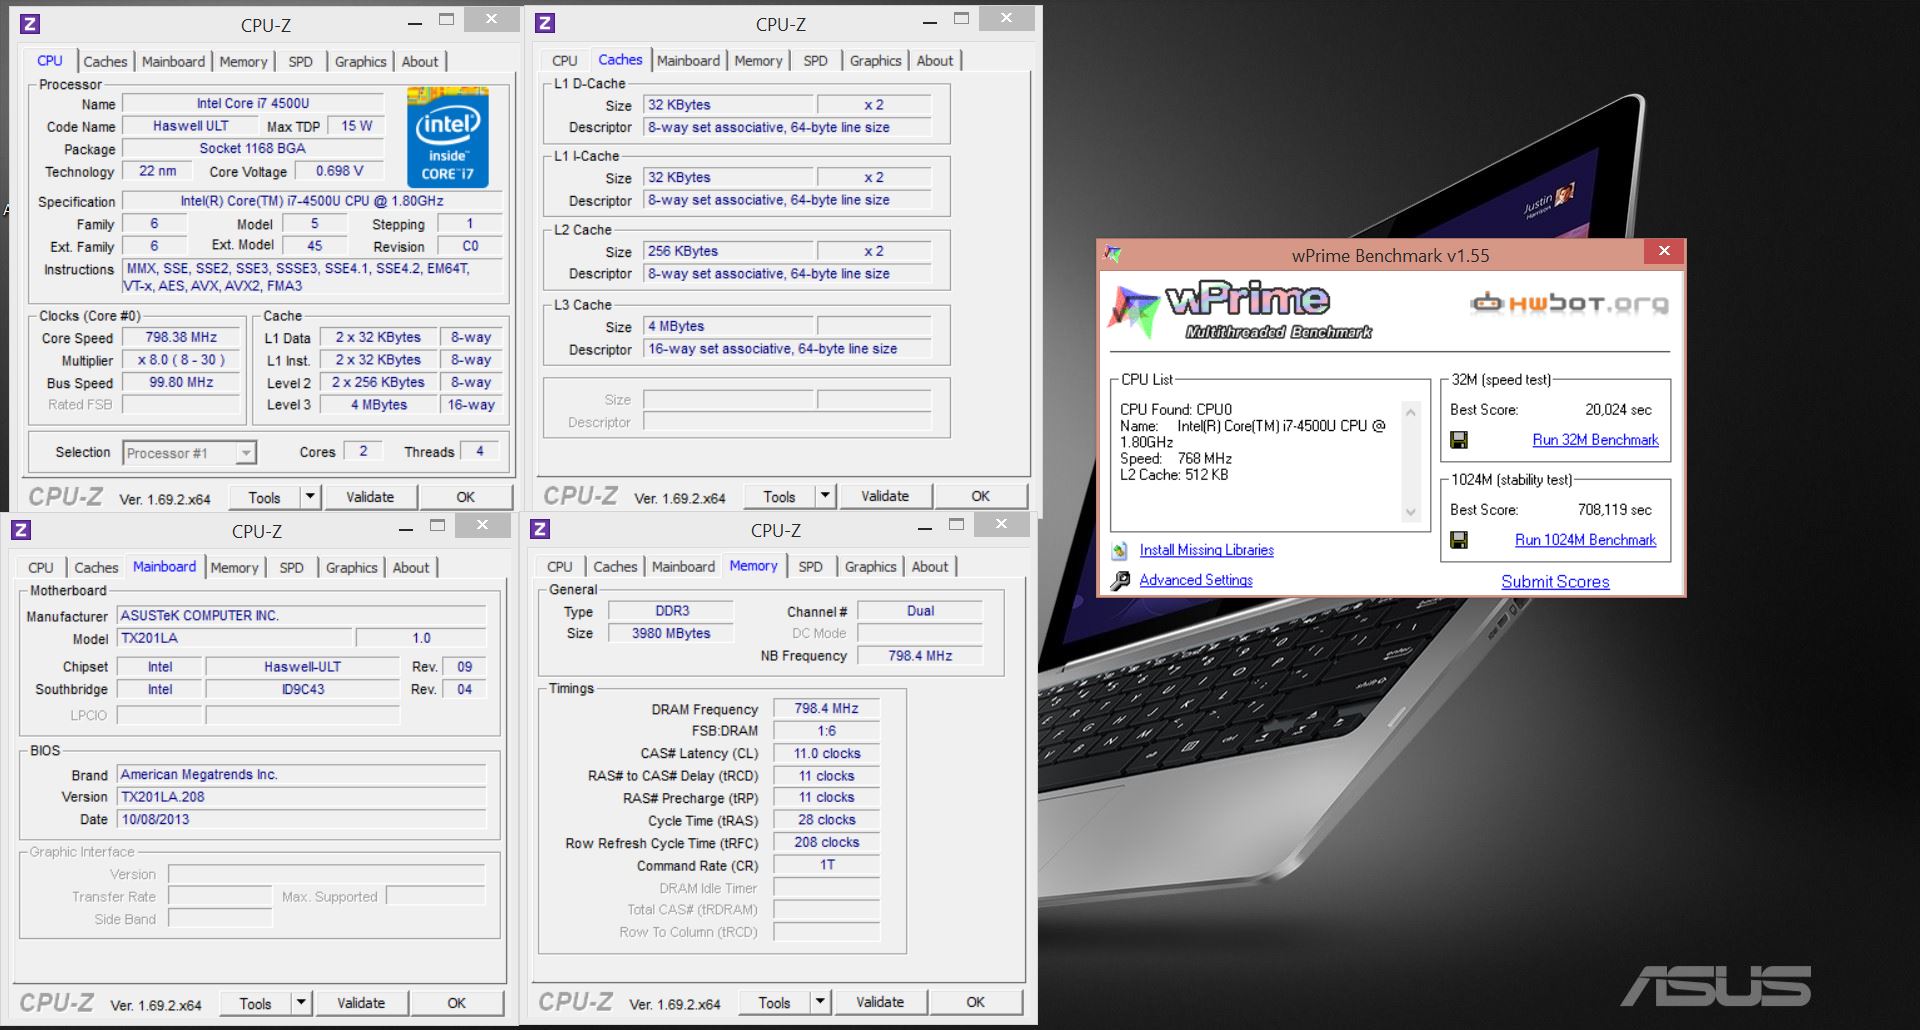Image resolution: width=1920 pixels, height=1030 pixels.
Task: Click the Intel Core i7 4500U name field
Action: 253,103
